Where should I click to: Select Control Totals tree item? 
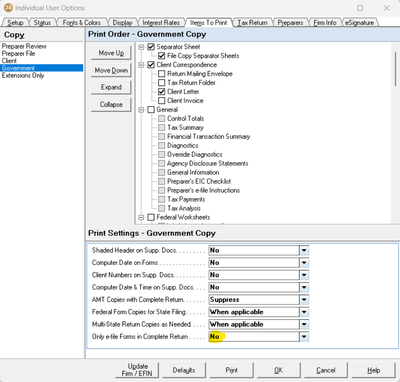[x=185, y=119]
